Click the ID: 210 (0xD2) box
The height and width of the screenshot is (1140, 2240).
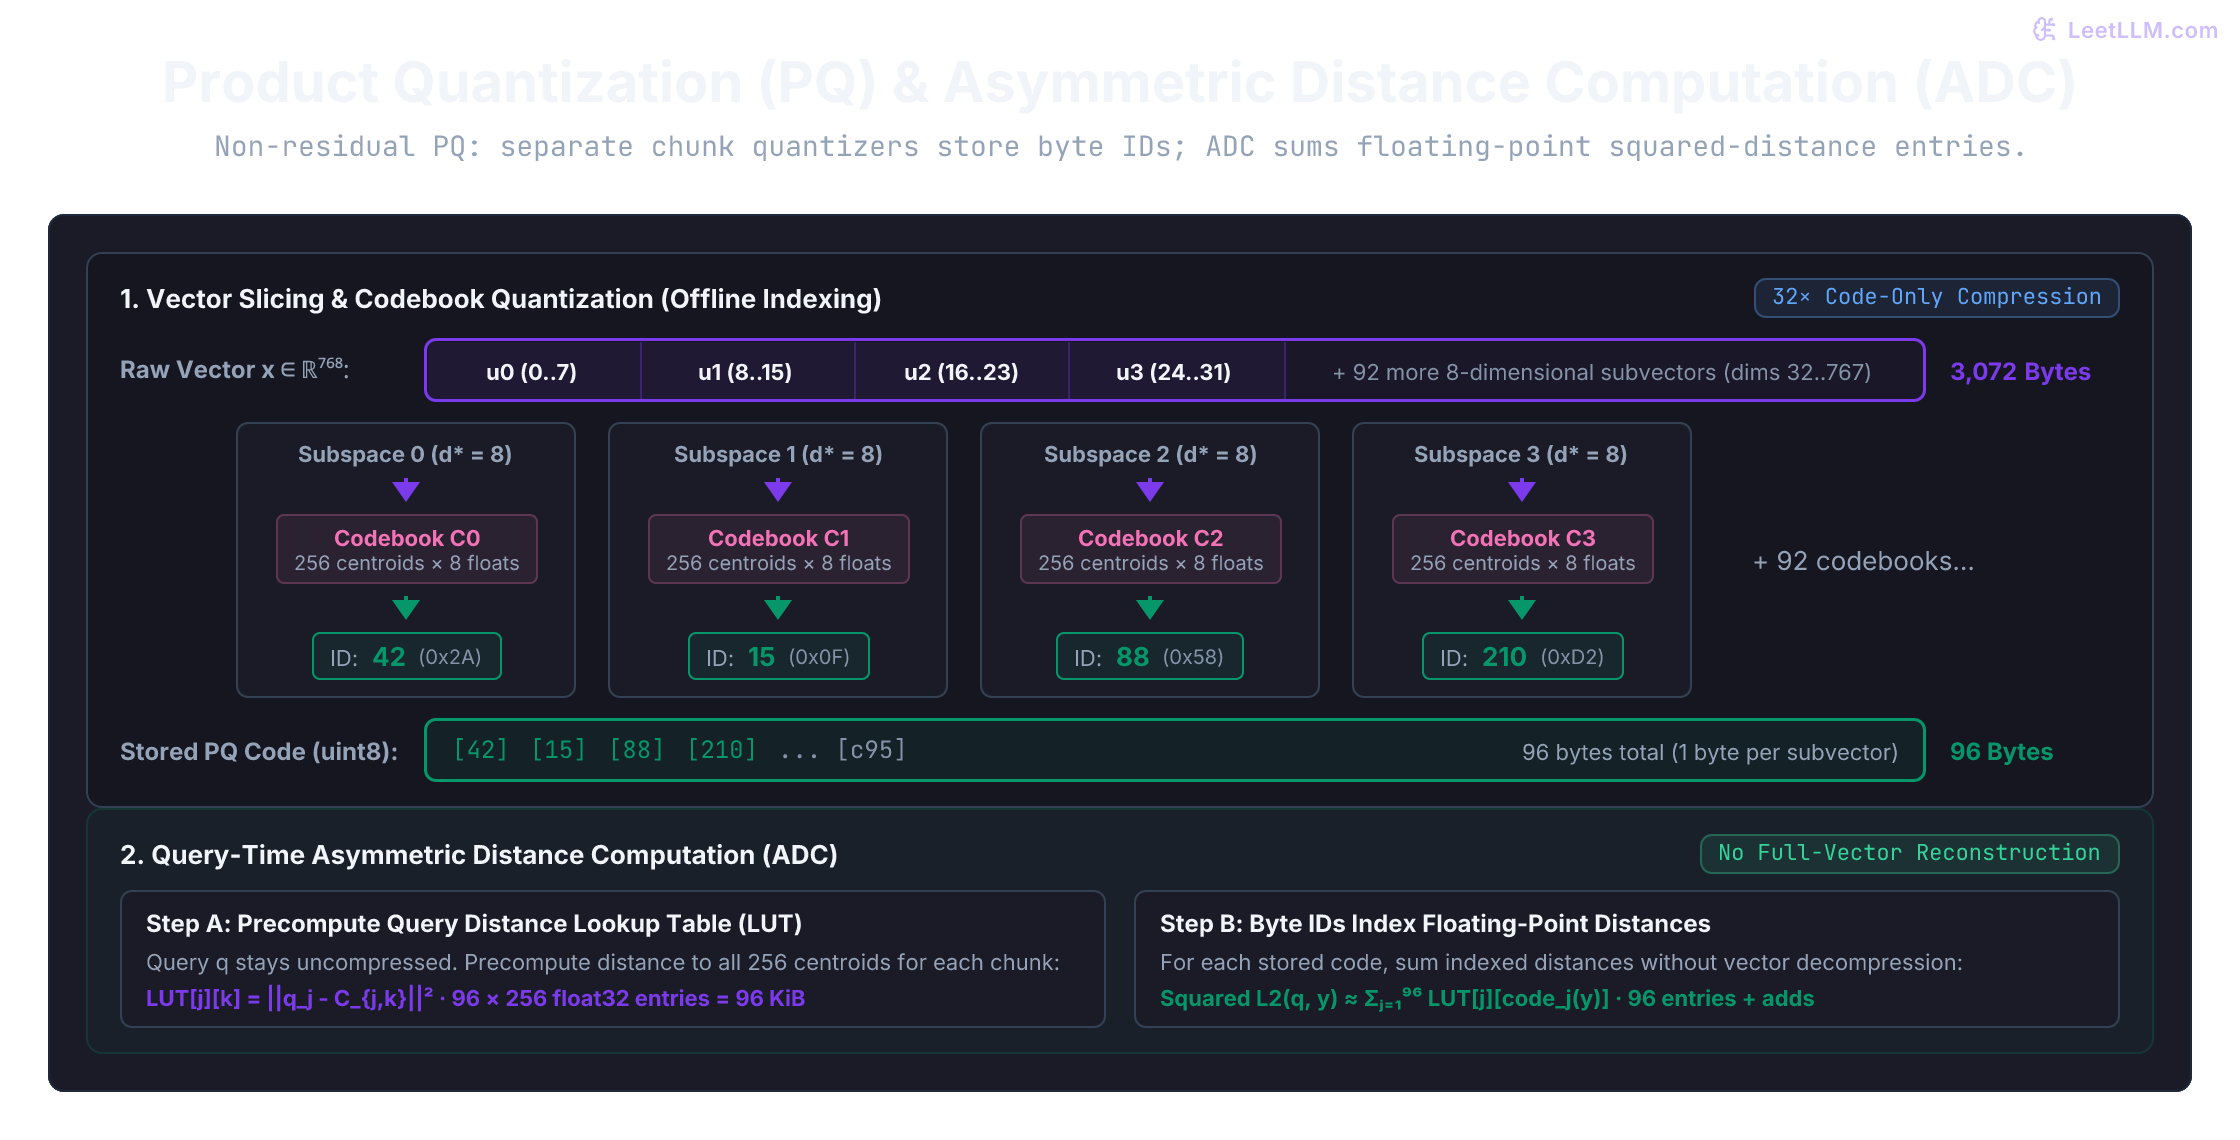point(1523,656)
